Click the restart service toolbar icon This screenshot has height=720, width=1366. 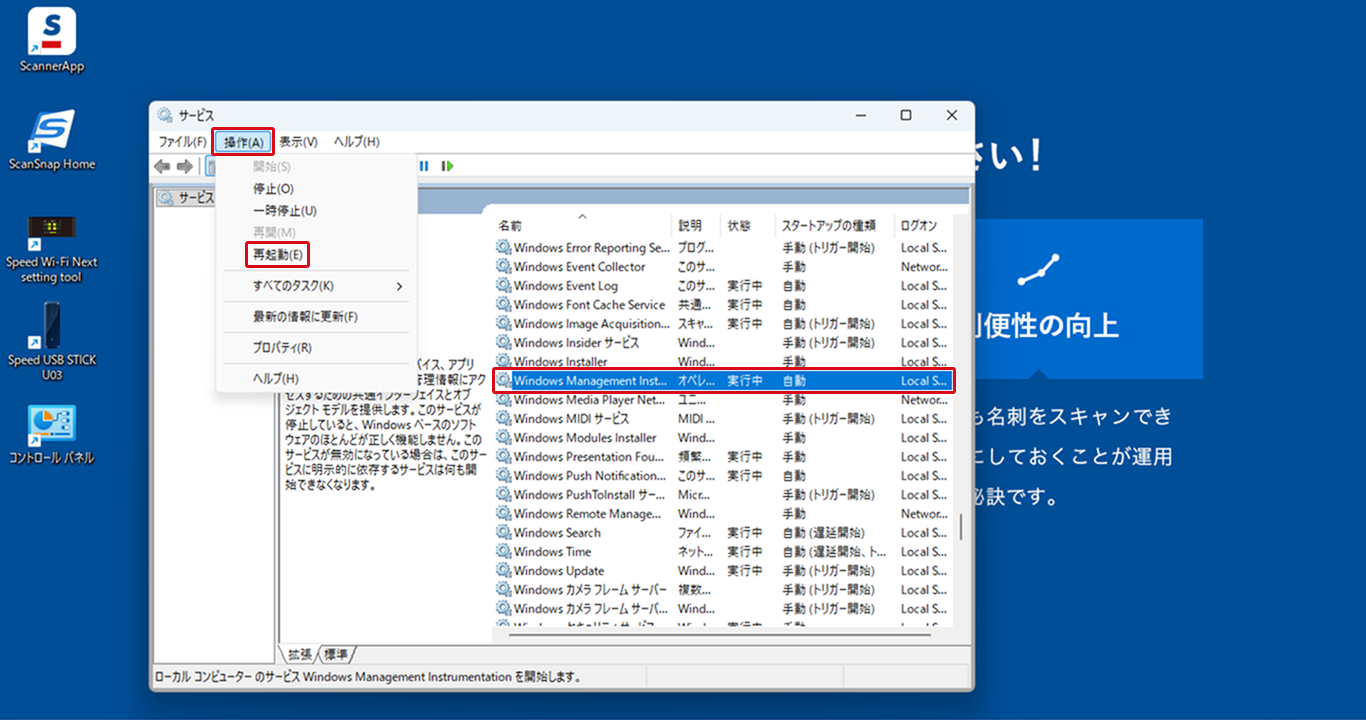click(447, 166)
